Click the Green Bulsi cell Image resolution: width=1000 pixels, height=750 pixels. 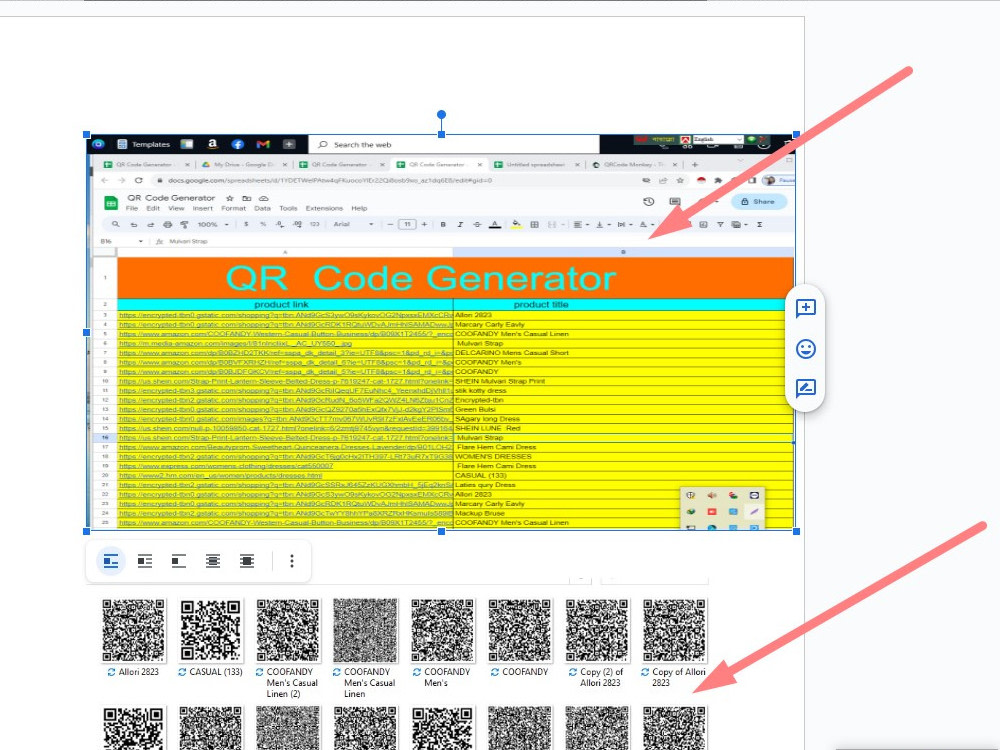[623, 409]
